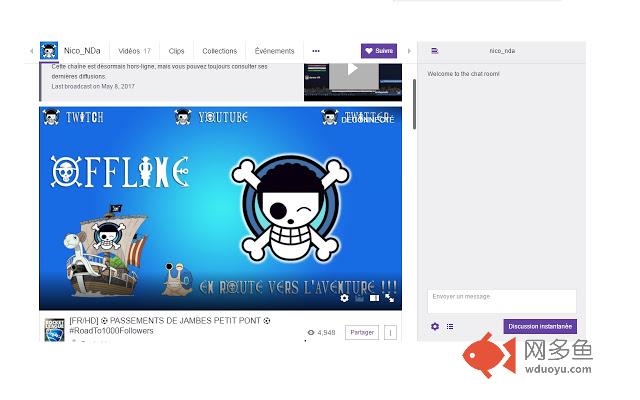640x400 pixels.
Task: Open the Collections tab
Action: tap(219, 51)
